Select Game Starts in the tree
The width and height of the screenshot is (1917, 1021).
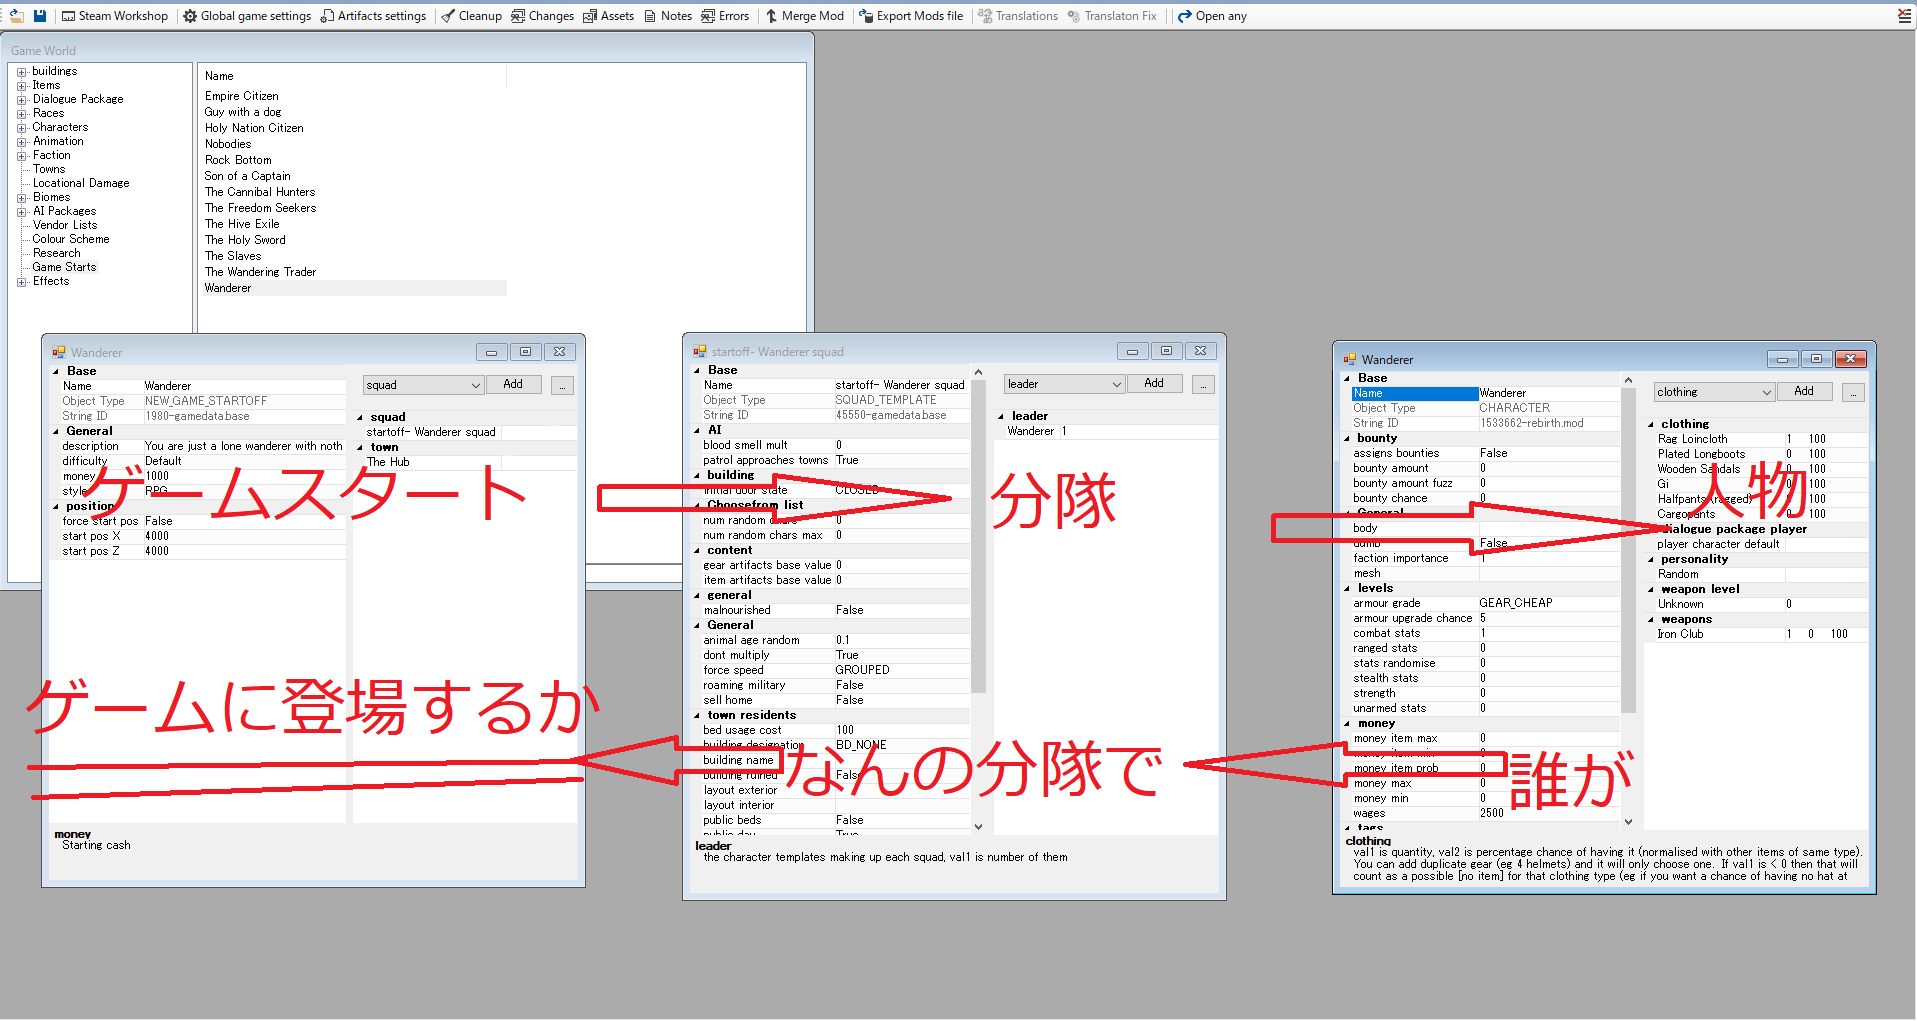pos(65,267)
